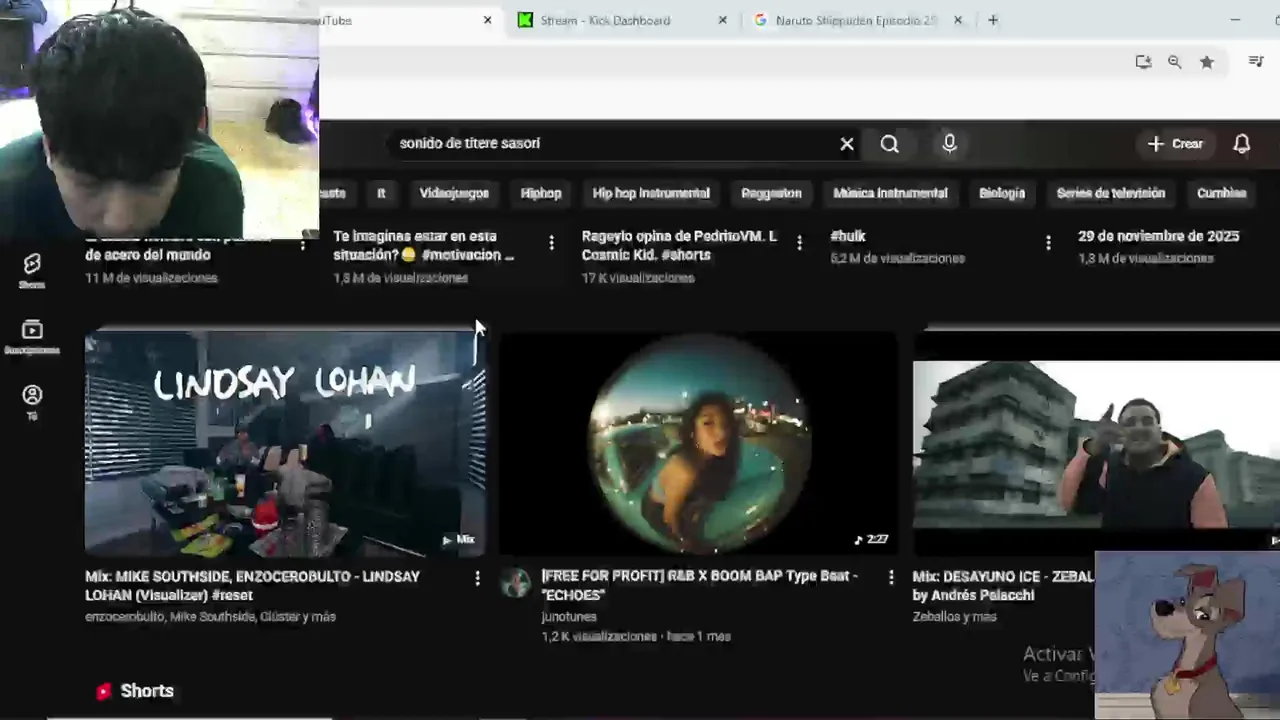Select the Música instrumental chip

pos(890,193)
